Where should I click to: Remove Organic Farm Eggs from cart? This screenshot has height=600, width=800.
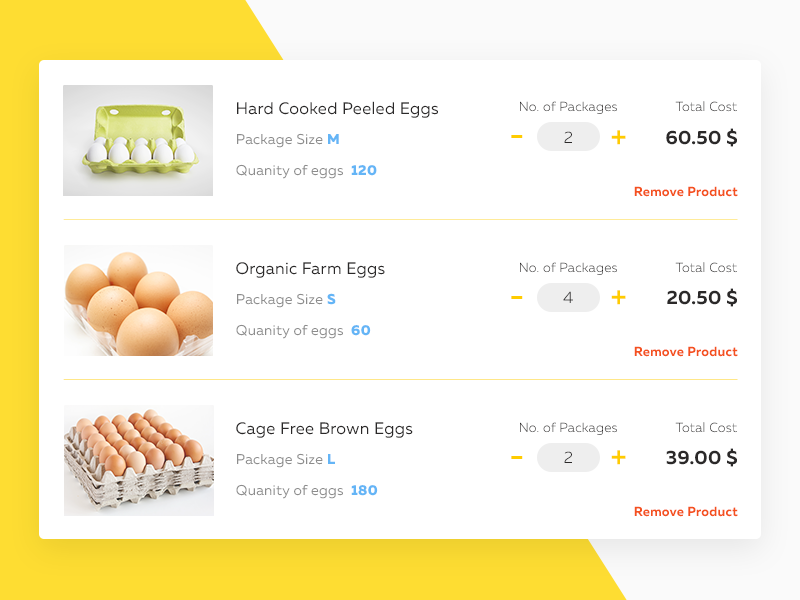pyautogui.click(x=685, y=351)
